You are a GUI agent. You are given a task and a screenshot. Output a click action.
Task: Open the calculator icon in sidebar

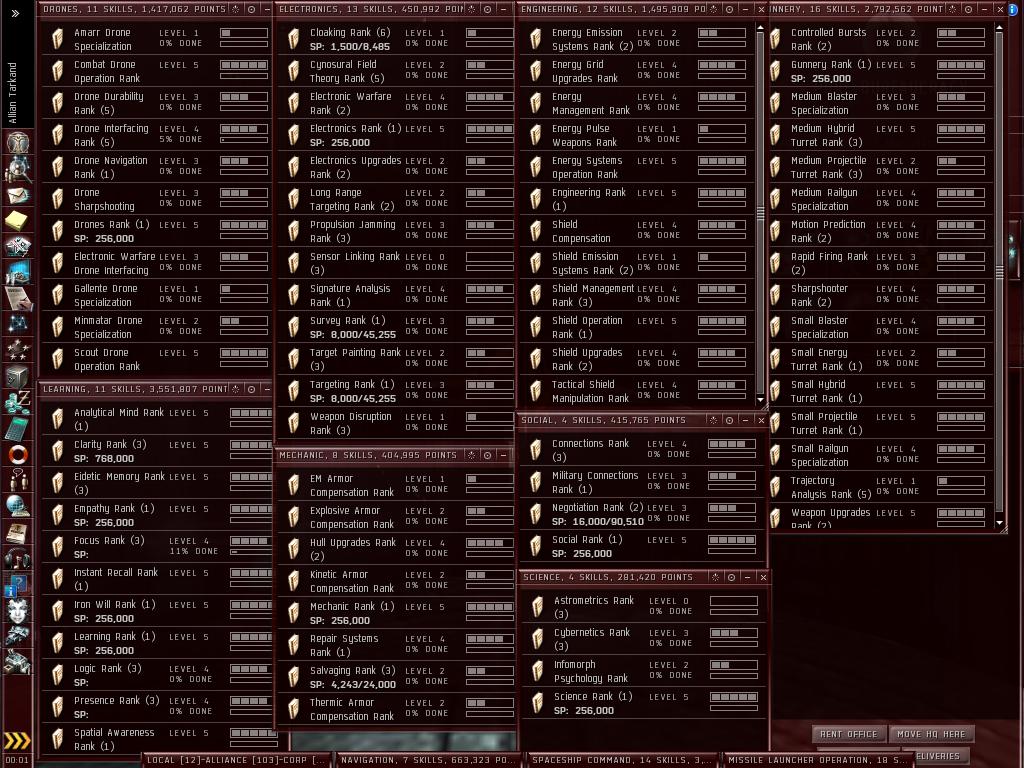click(18, 428)
